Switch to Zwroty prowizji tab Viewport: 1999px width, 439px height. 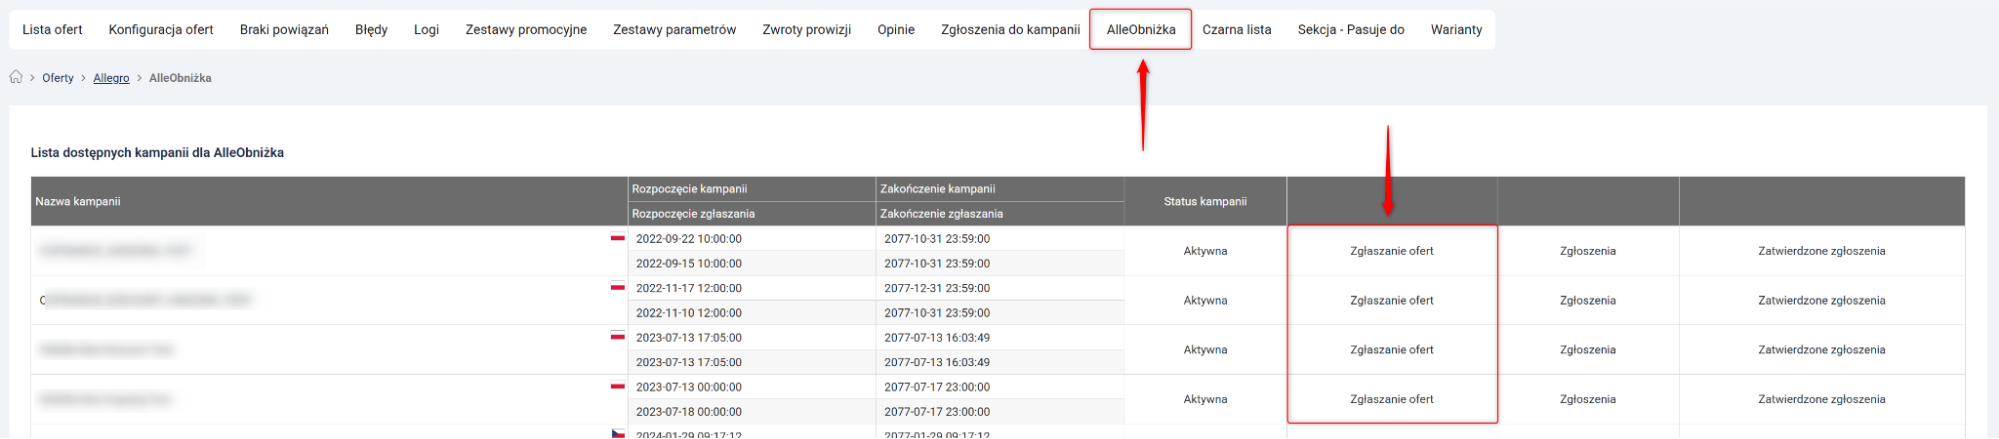coord(806,30)
